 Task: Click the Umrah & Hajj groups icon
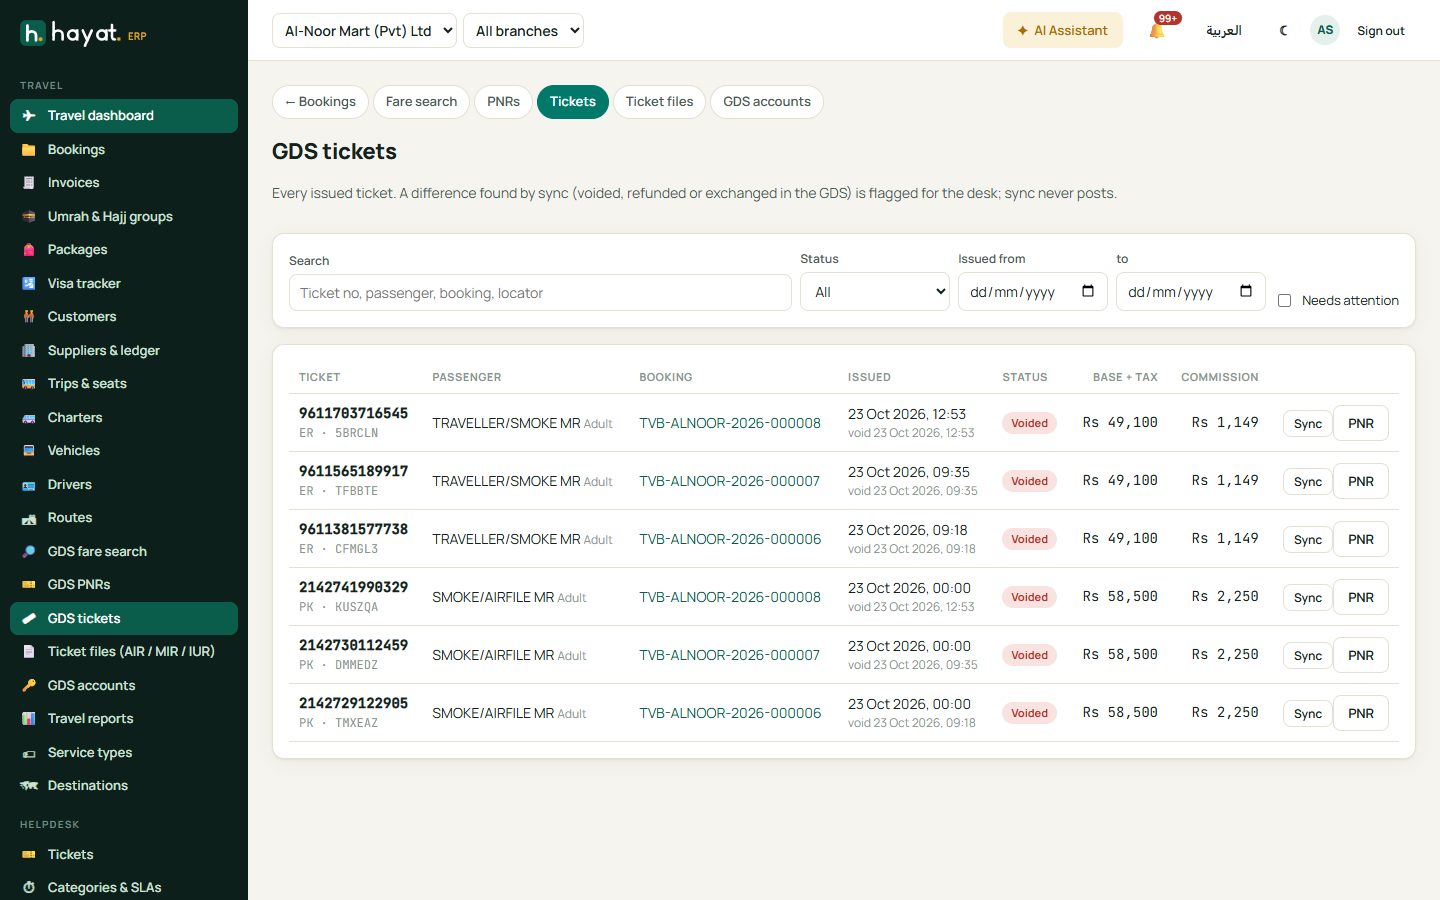coord(29,217)
